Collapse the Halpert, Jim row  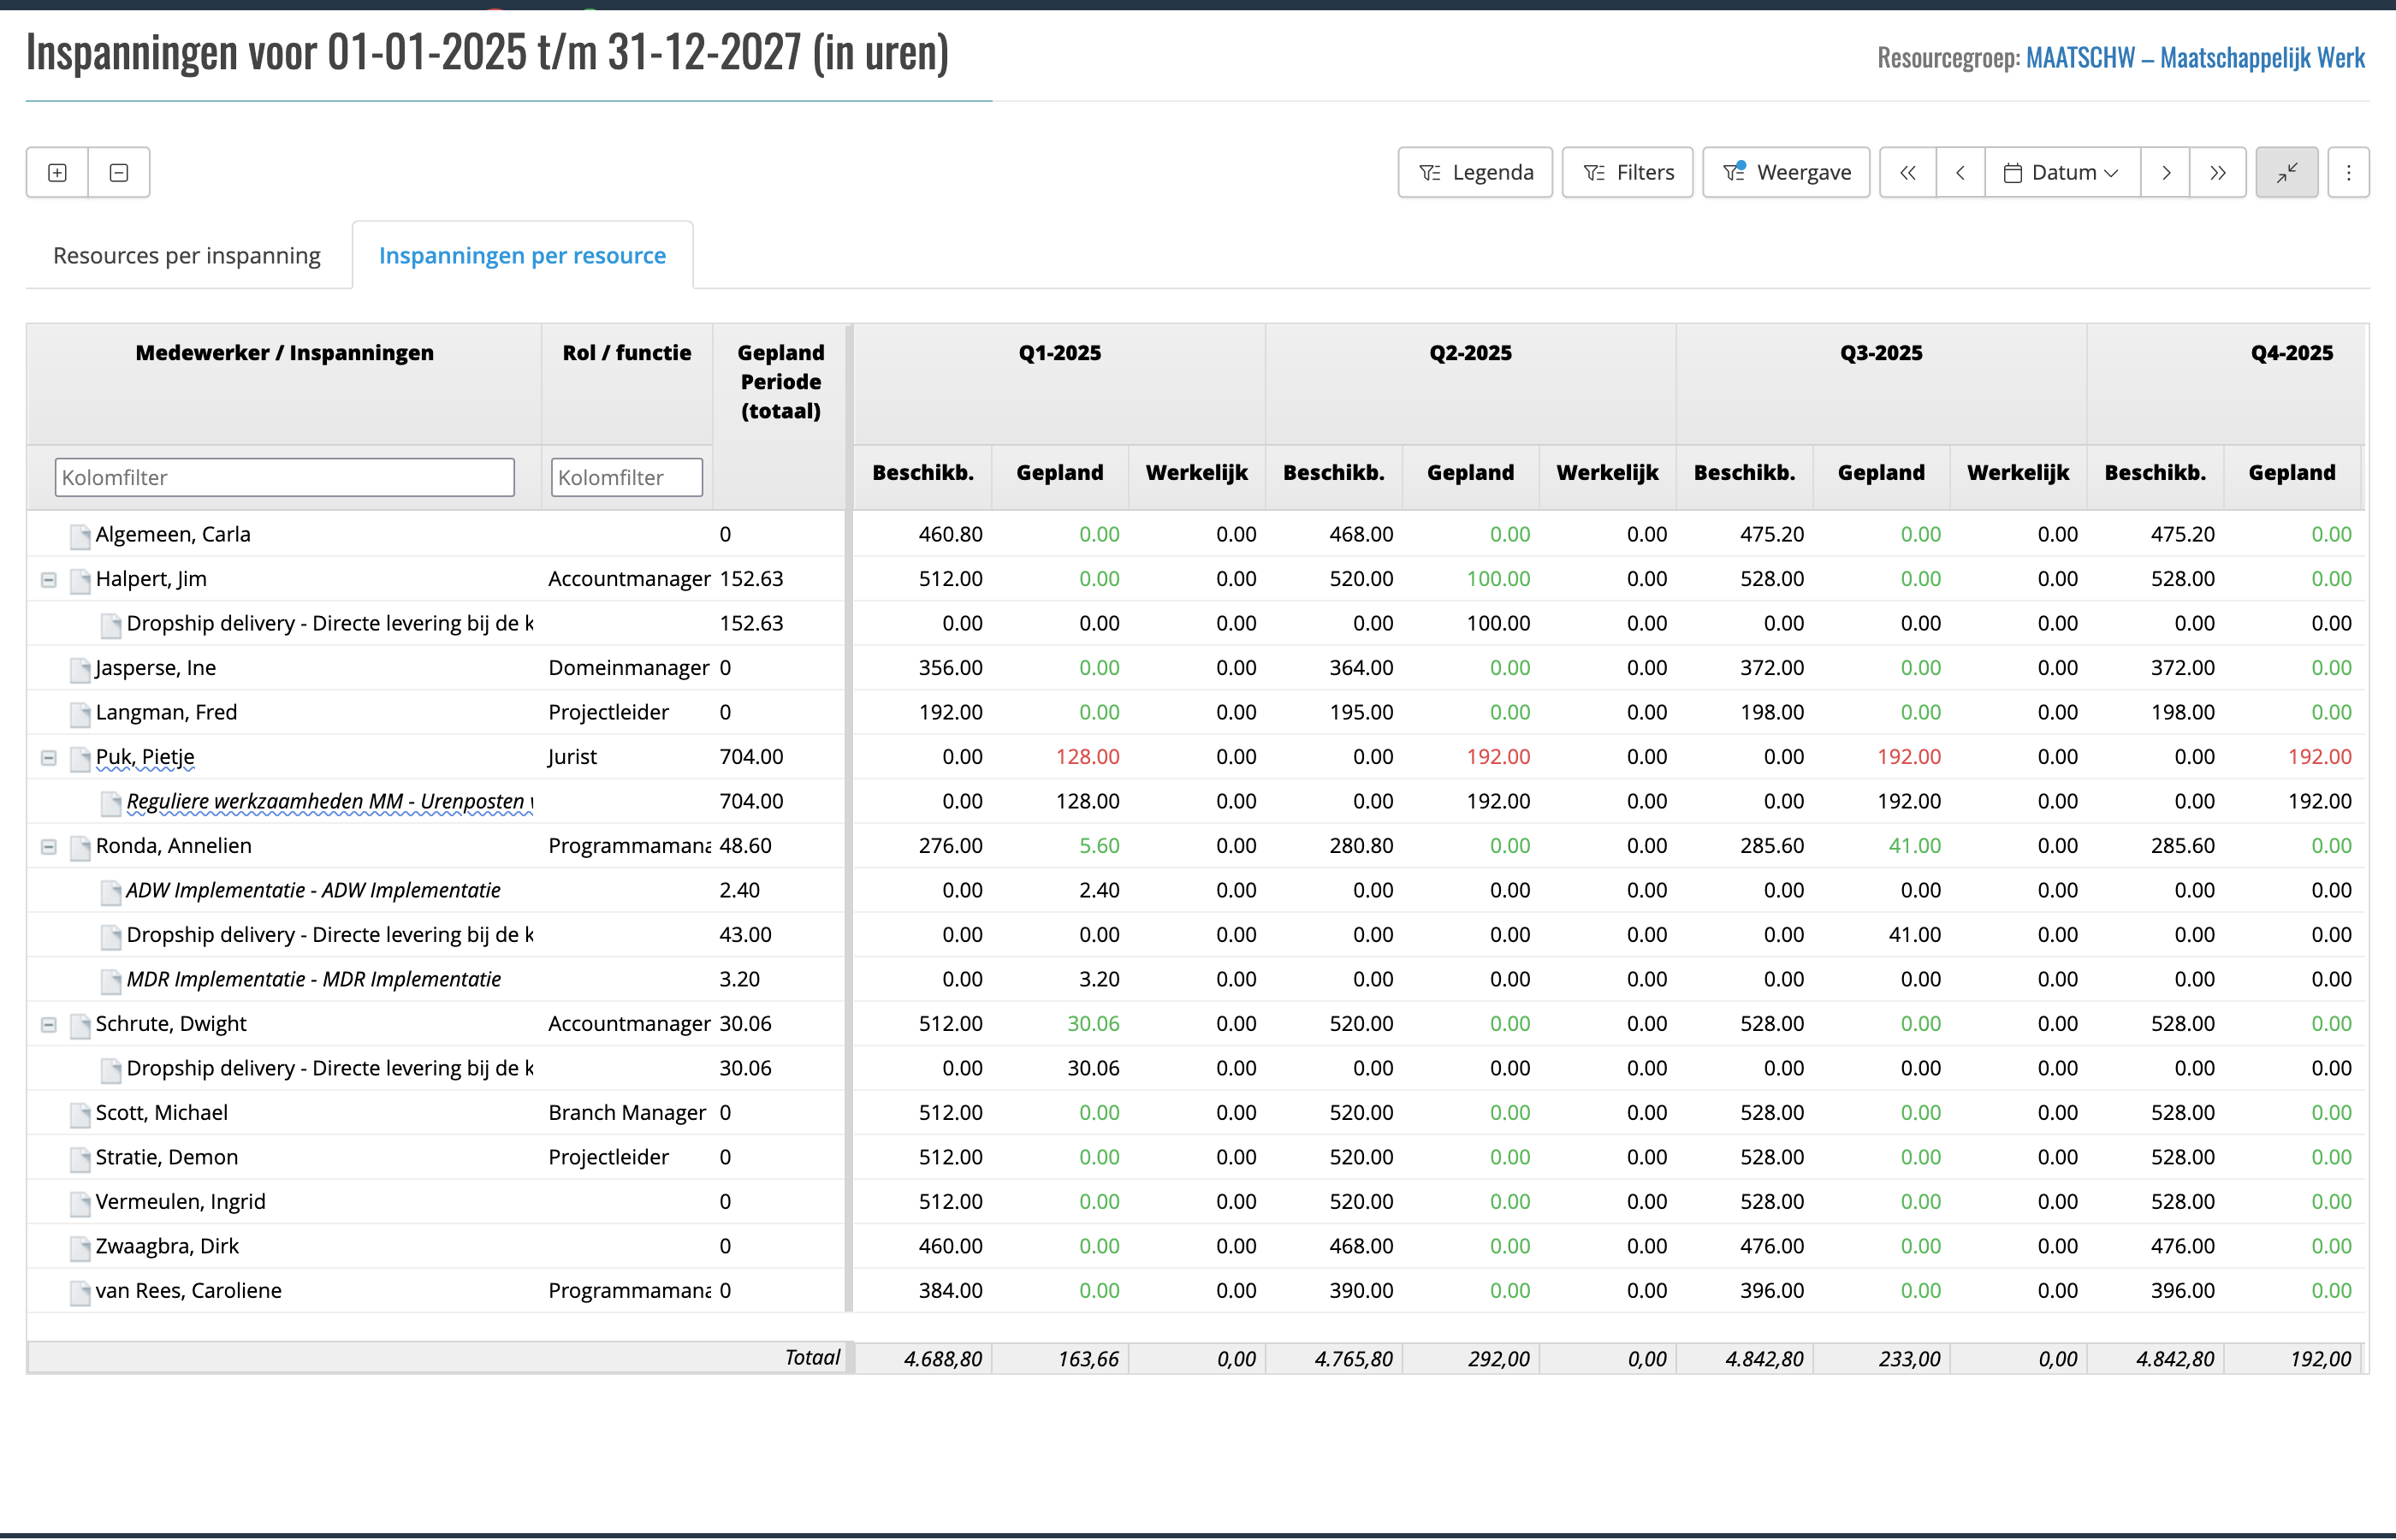pyautogui.click(x=48, y=580)
